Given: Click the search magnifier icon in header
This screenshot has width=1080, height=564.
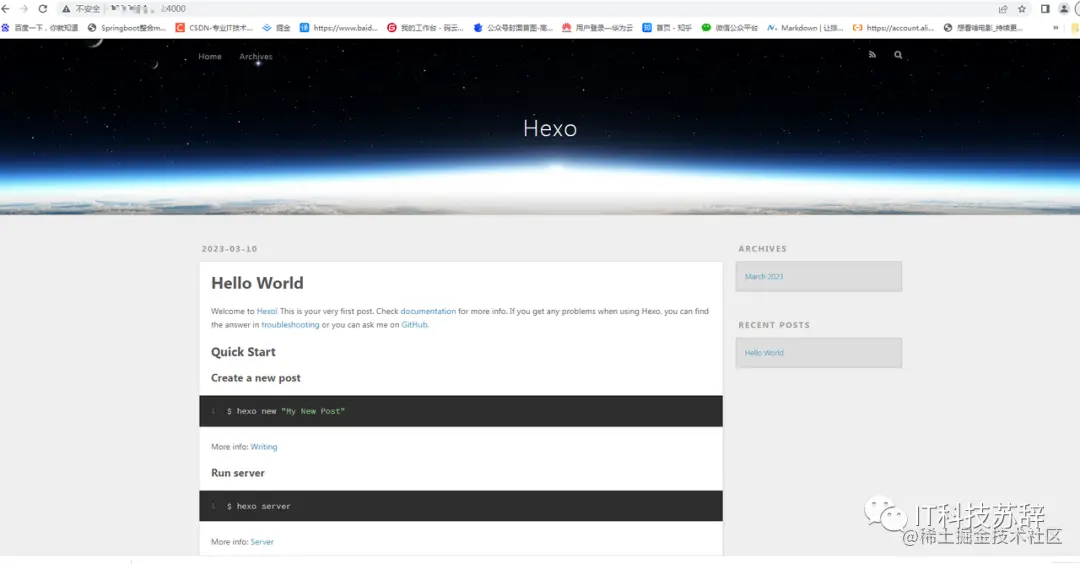Looking at the screenshot, I should (898, 54).
